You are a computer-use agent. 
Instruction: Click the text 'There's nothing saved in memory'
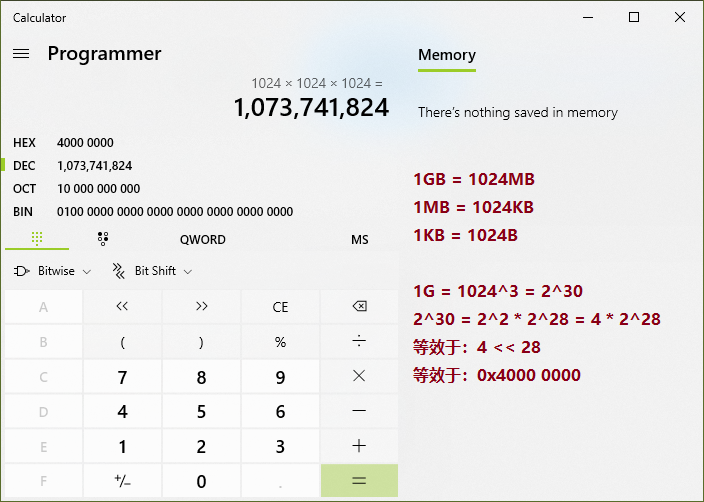[x=518, y=112]
